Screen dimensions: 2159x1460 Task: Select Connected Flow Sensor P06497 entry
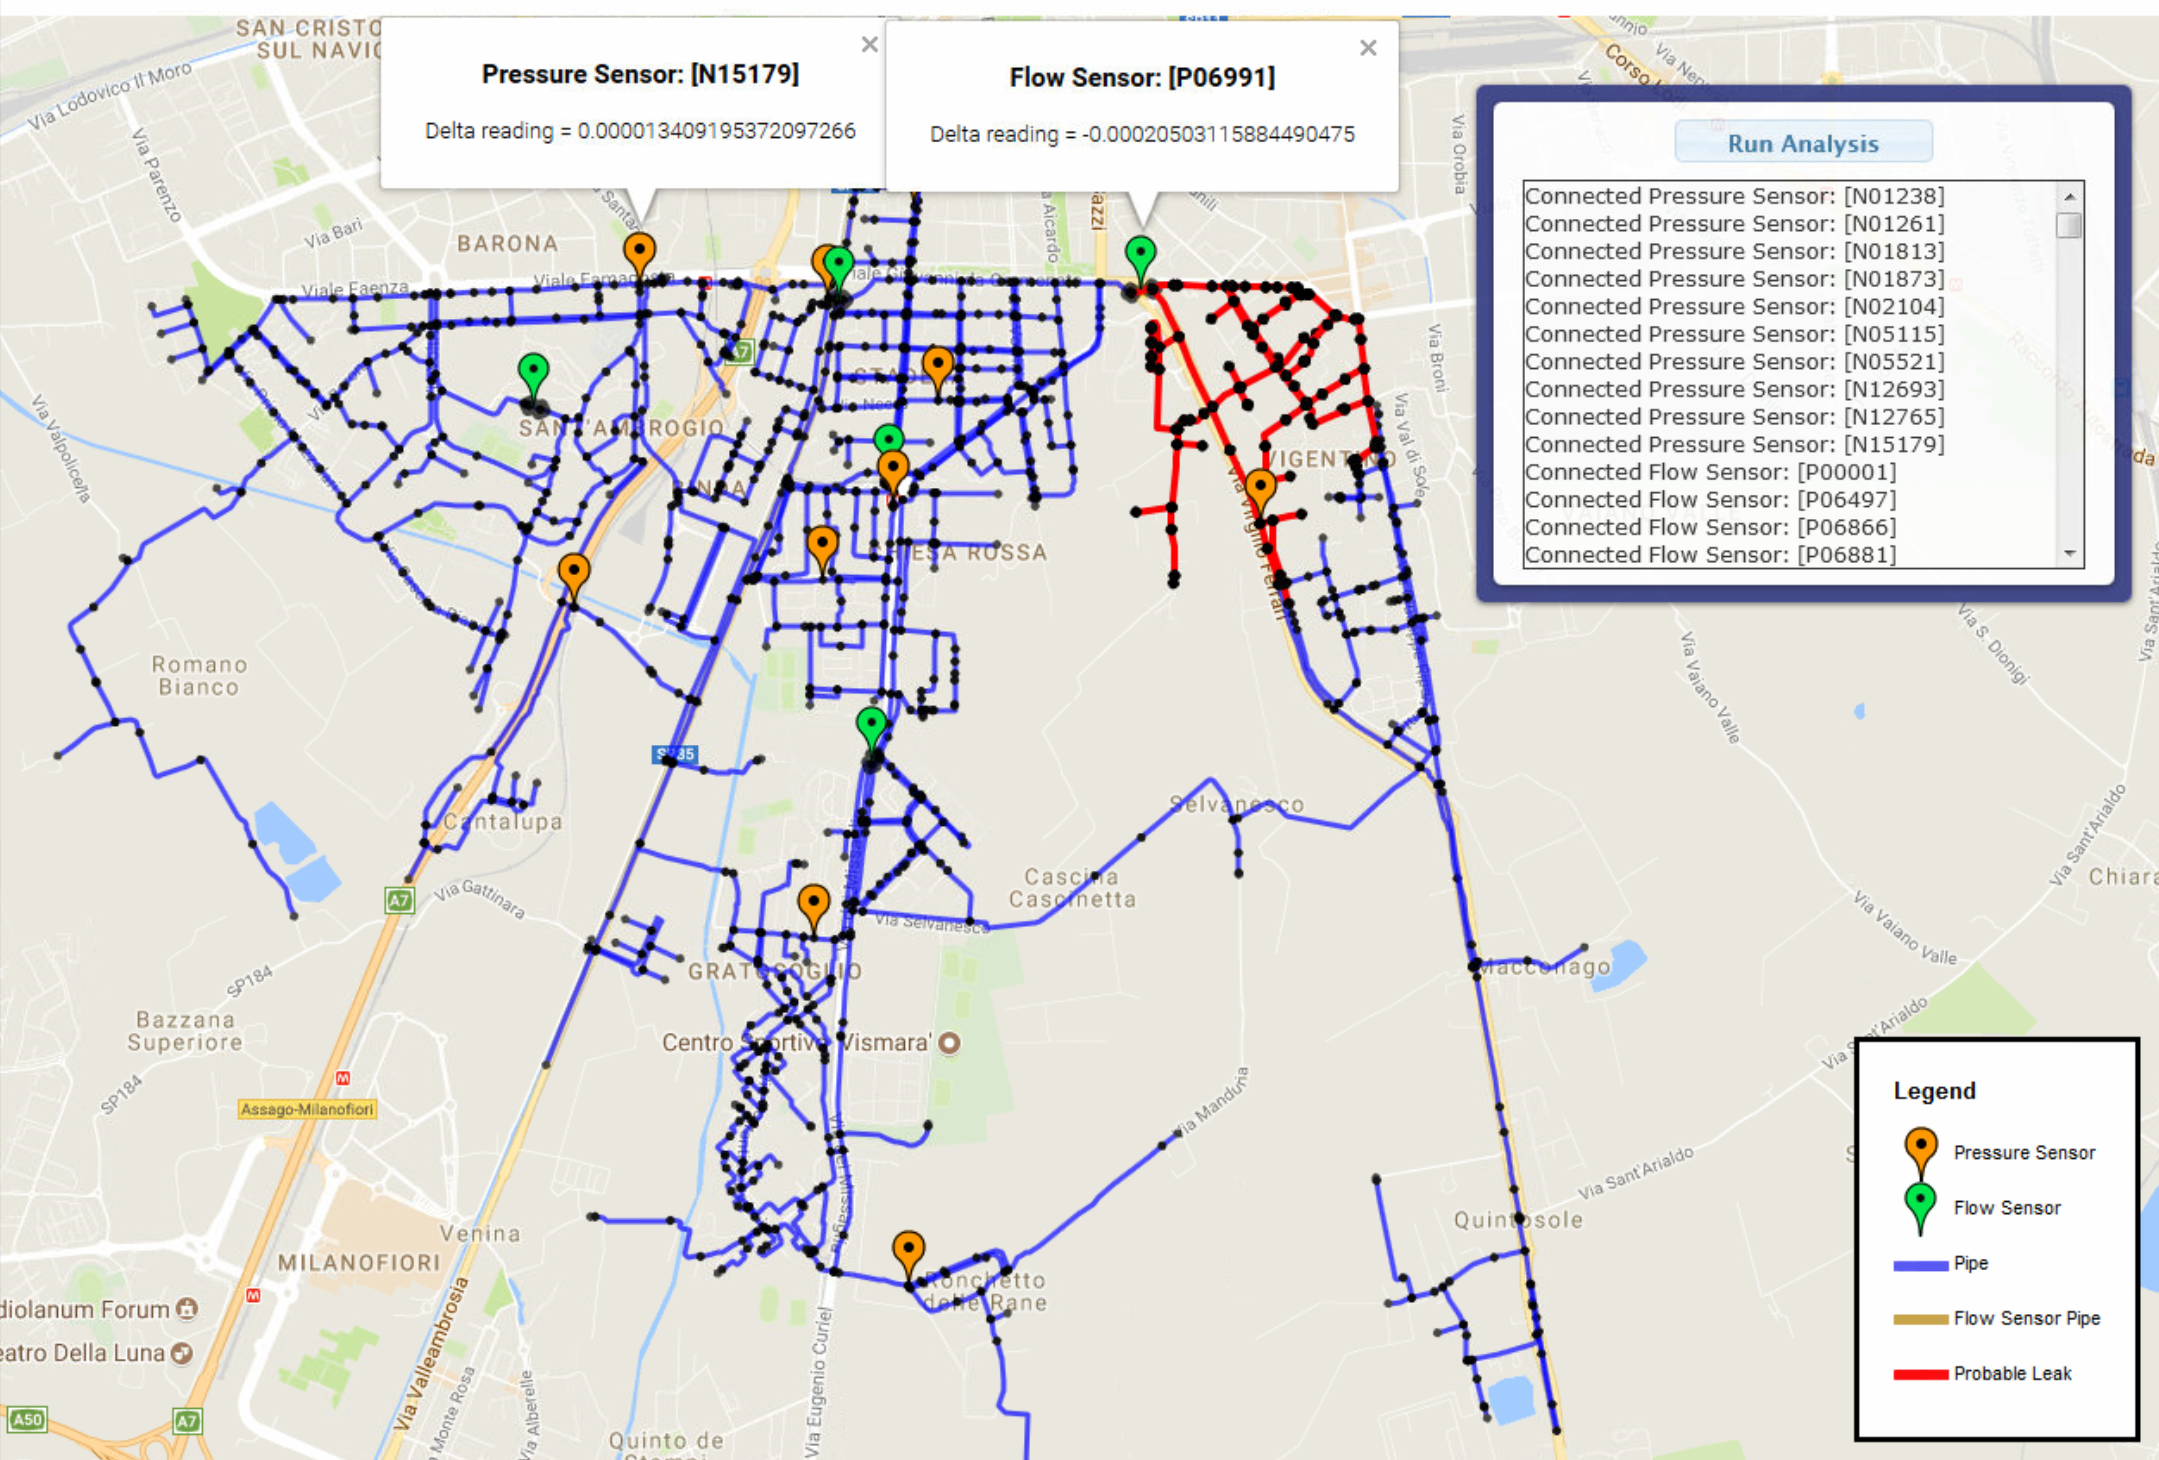coord(1710,499)
